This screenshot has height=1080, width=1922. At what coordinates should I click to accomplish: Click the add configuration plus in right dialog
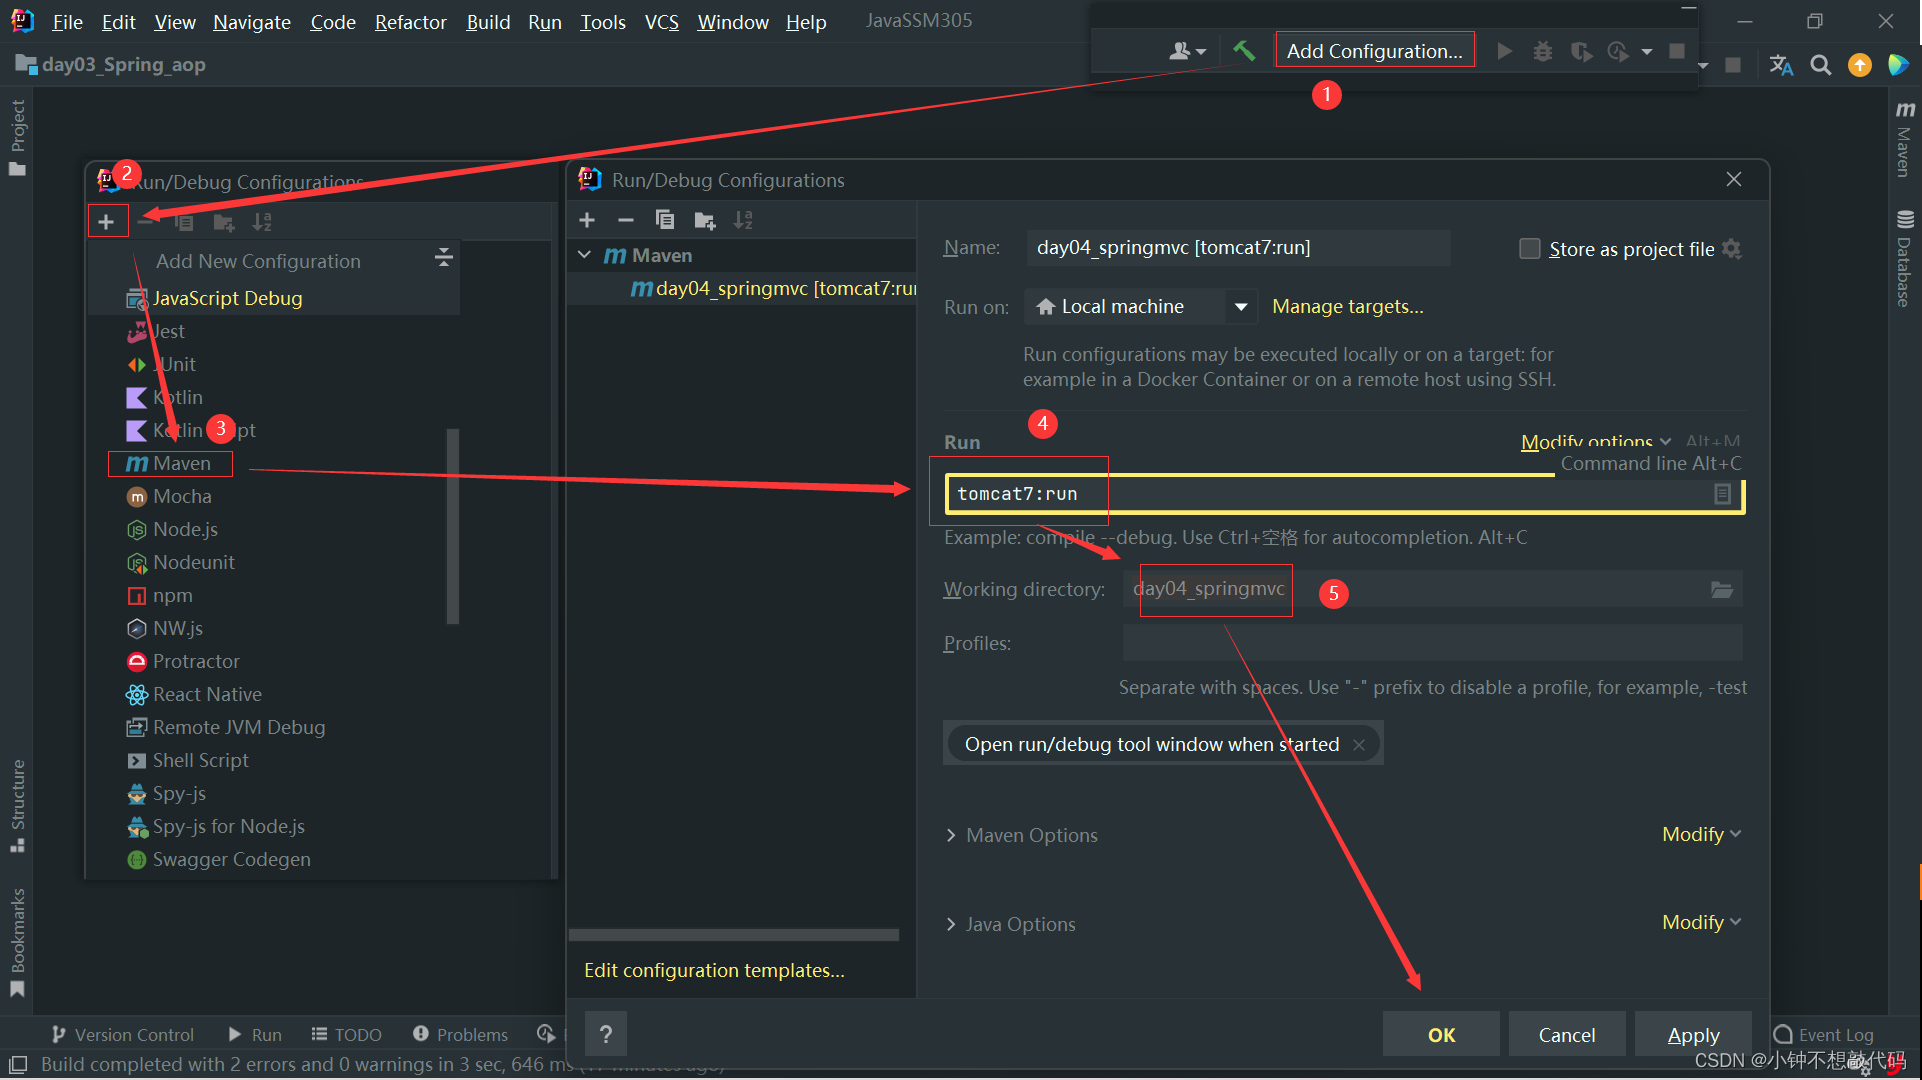[587, 220]
